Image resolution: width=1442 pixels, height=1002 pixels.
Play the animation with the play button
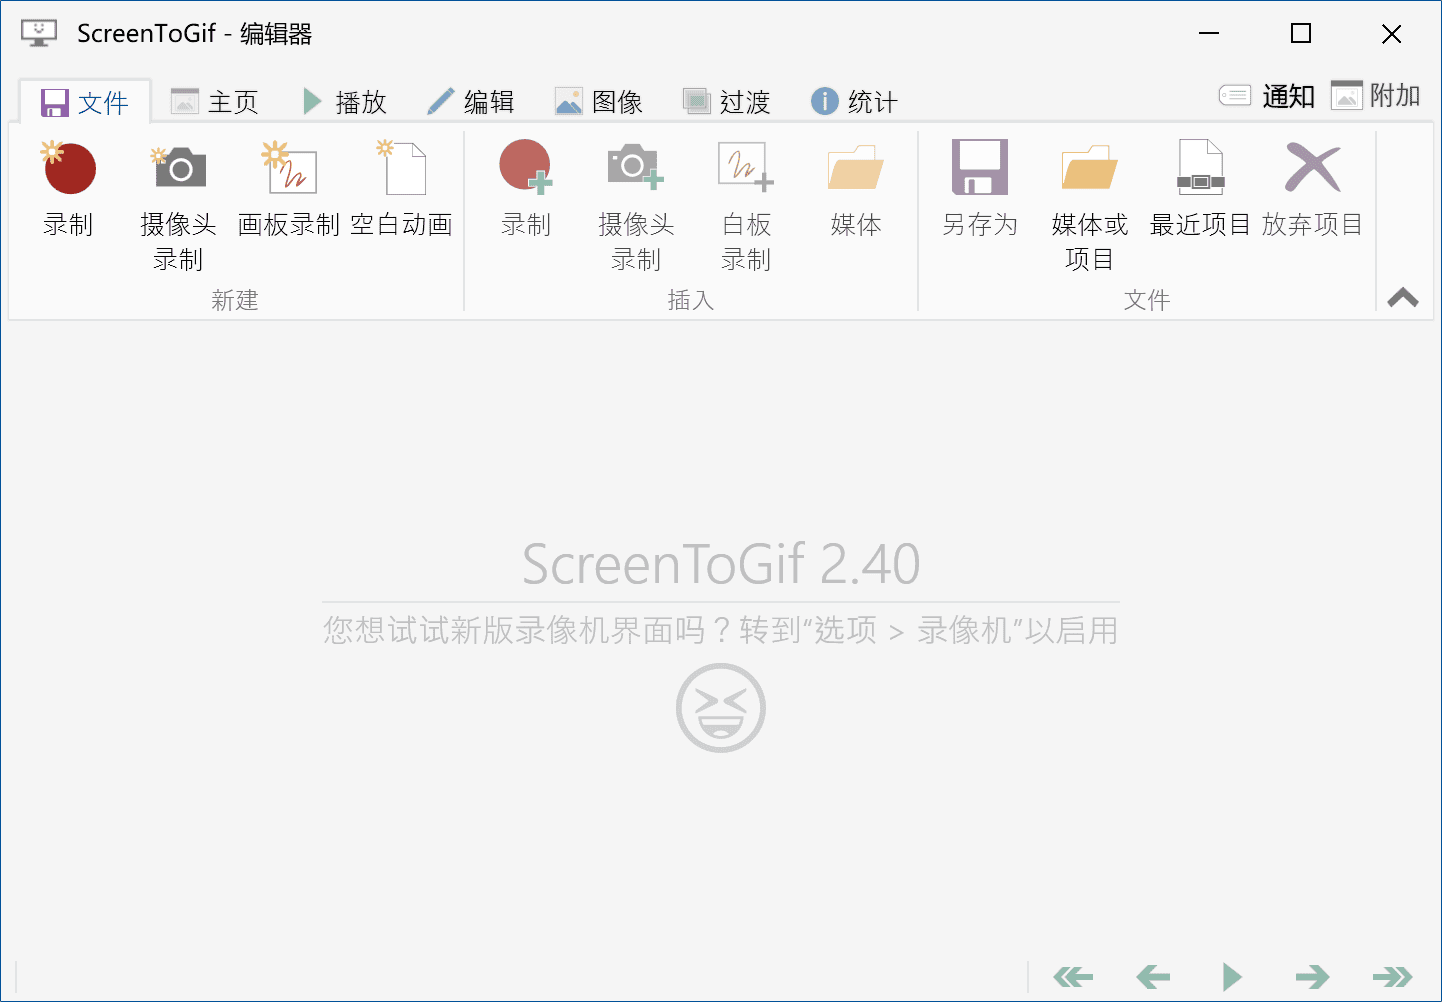tap(1232, 976)
